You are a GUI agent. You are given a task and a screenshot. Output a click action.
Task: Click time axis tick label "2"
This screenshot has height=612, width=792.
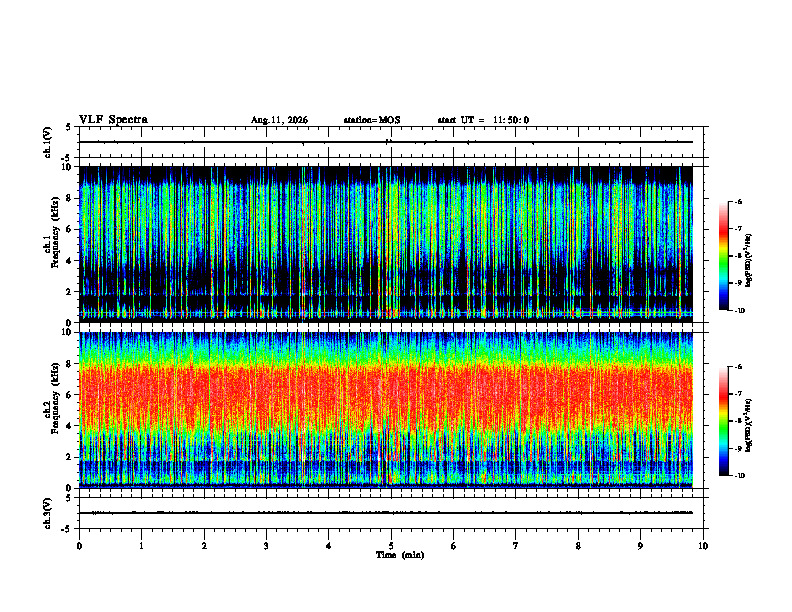[x=204, y=546]
